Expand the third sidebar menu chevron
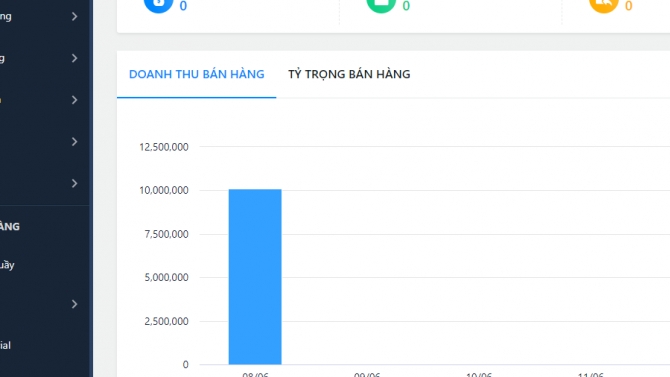This screenshot has width=670, height=377. pos(74,100)
